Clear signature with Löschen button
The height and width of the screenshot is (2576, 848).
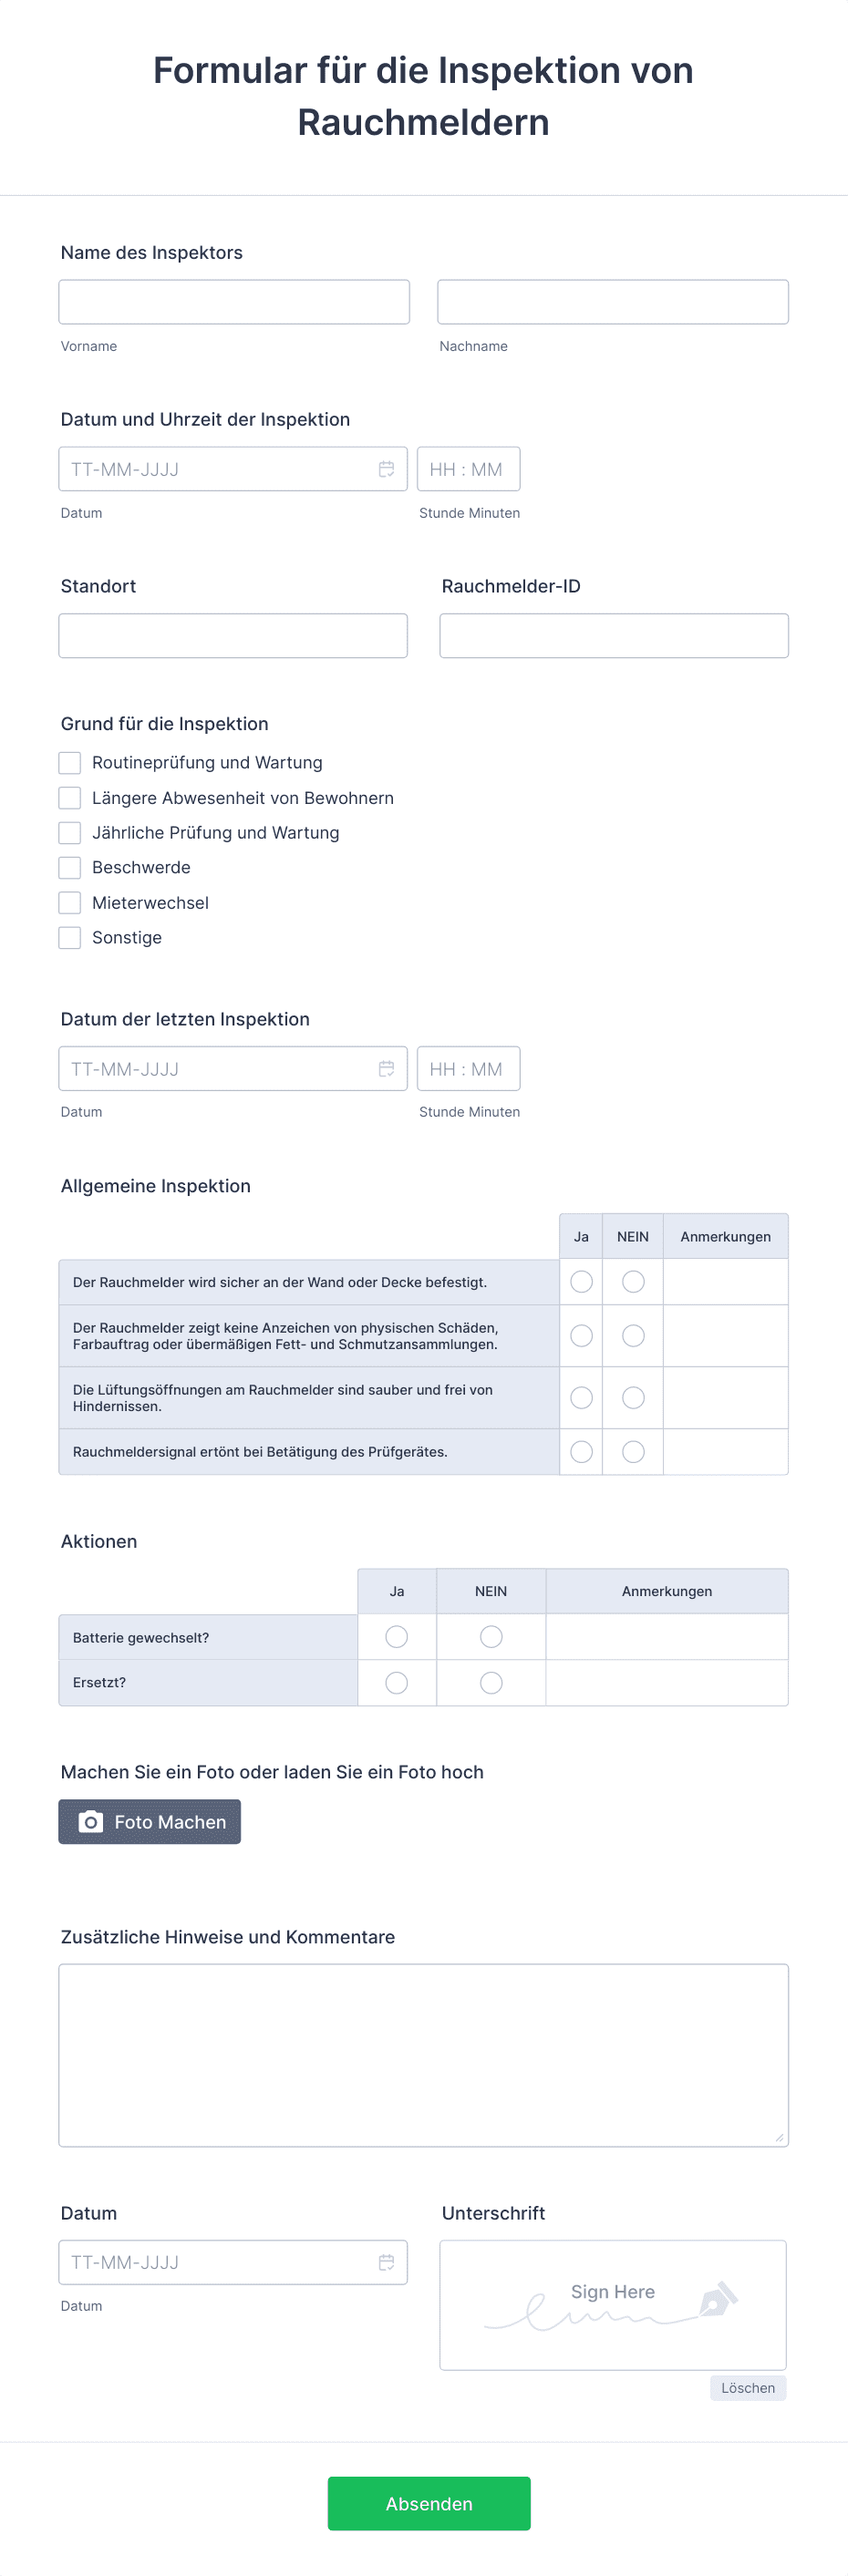coord(748,2388)
